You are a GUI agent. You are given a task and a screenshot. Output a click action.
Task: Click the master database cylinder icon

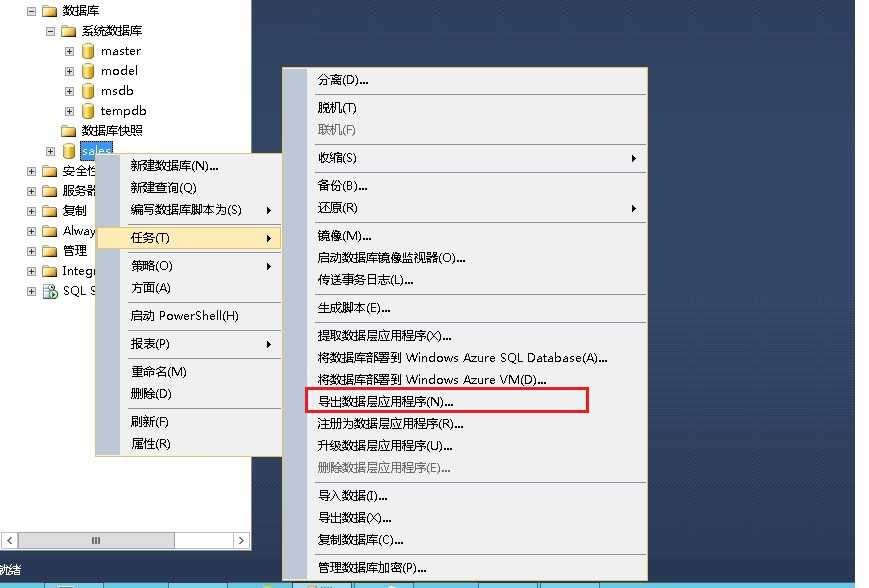click(x=88, y=51)
